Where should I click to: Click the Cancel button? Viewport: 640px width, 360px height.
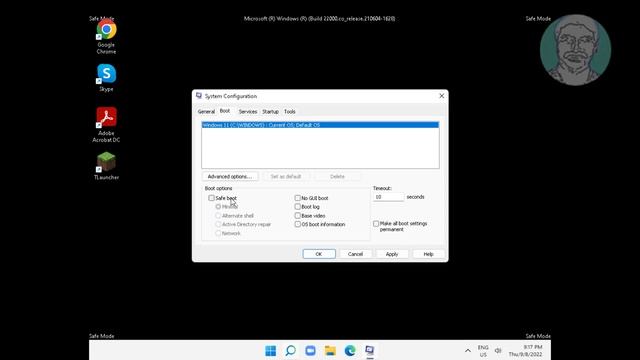[x=355, y=254]
